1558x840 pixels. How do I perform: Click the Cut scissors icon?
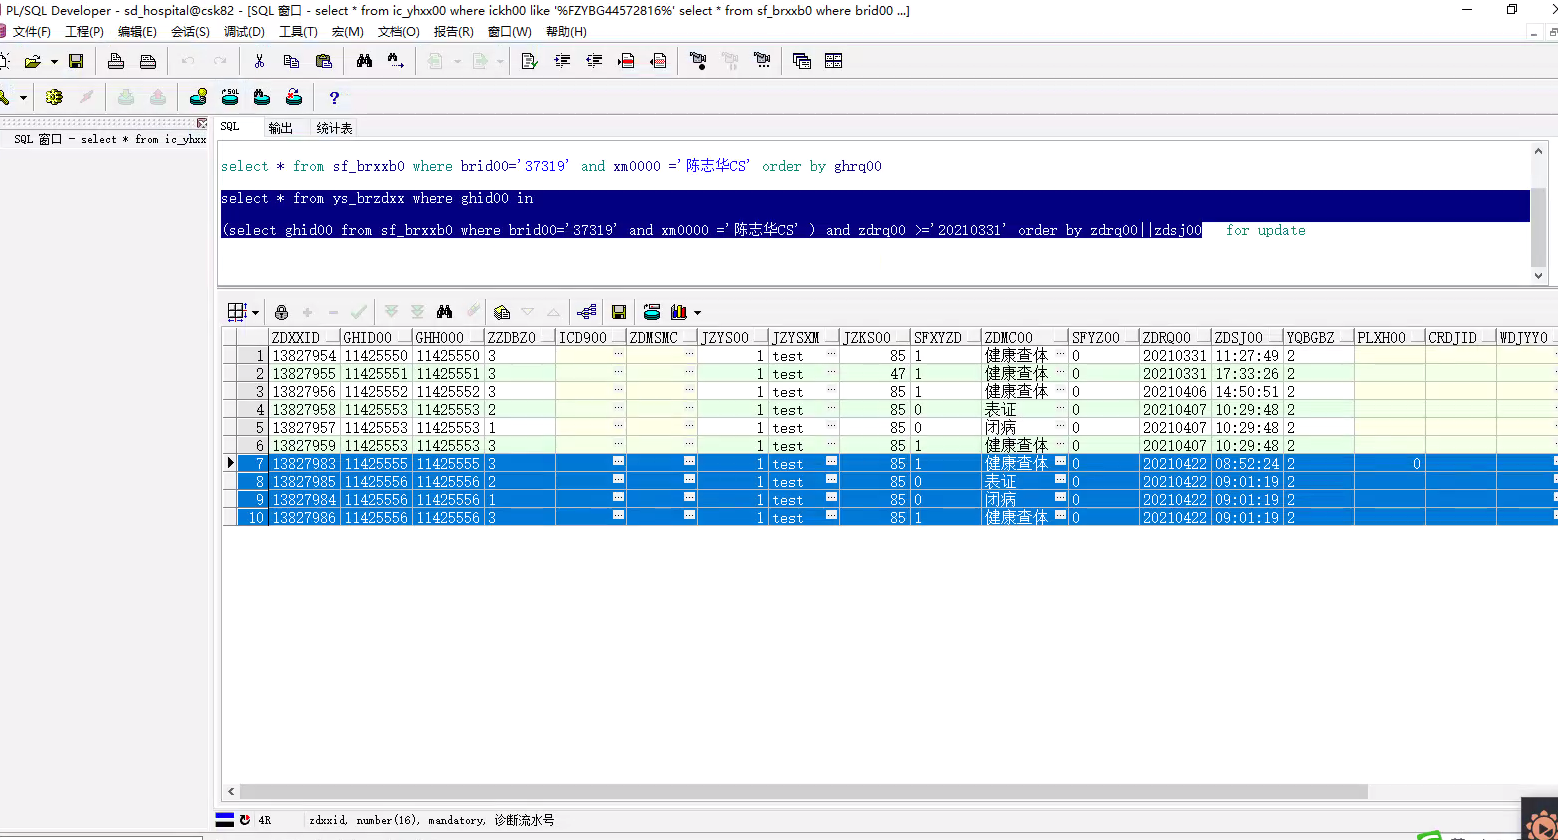(259, 61)
